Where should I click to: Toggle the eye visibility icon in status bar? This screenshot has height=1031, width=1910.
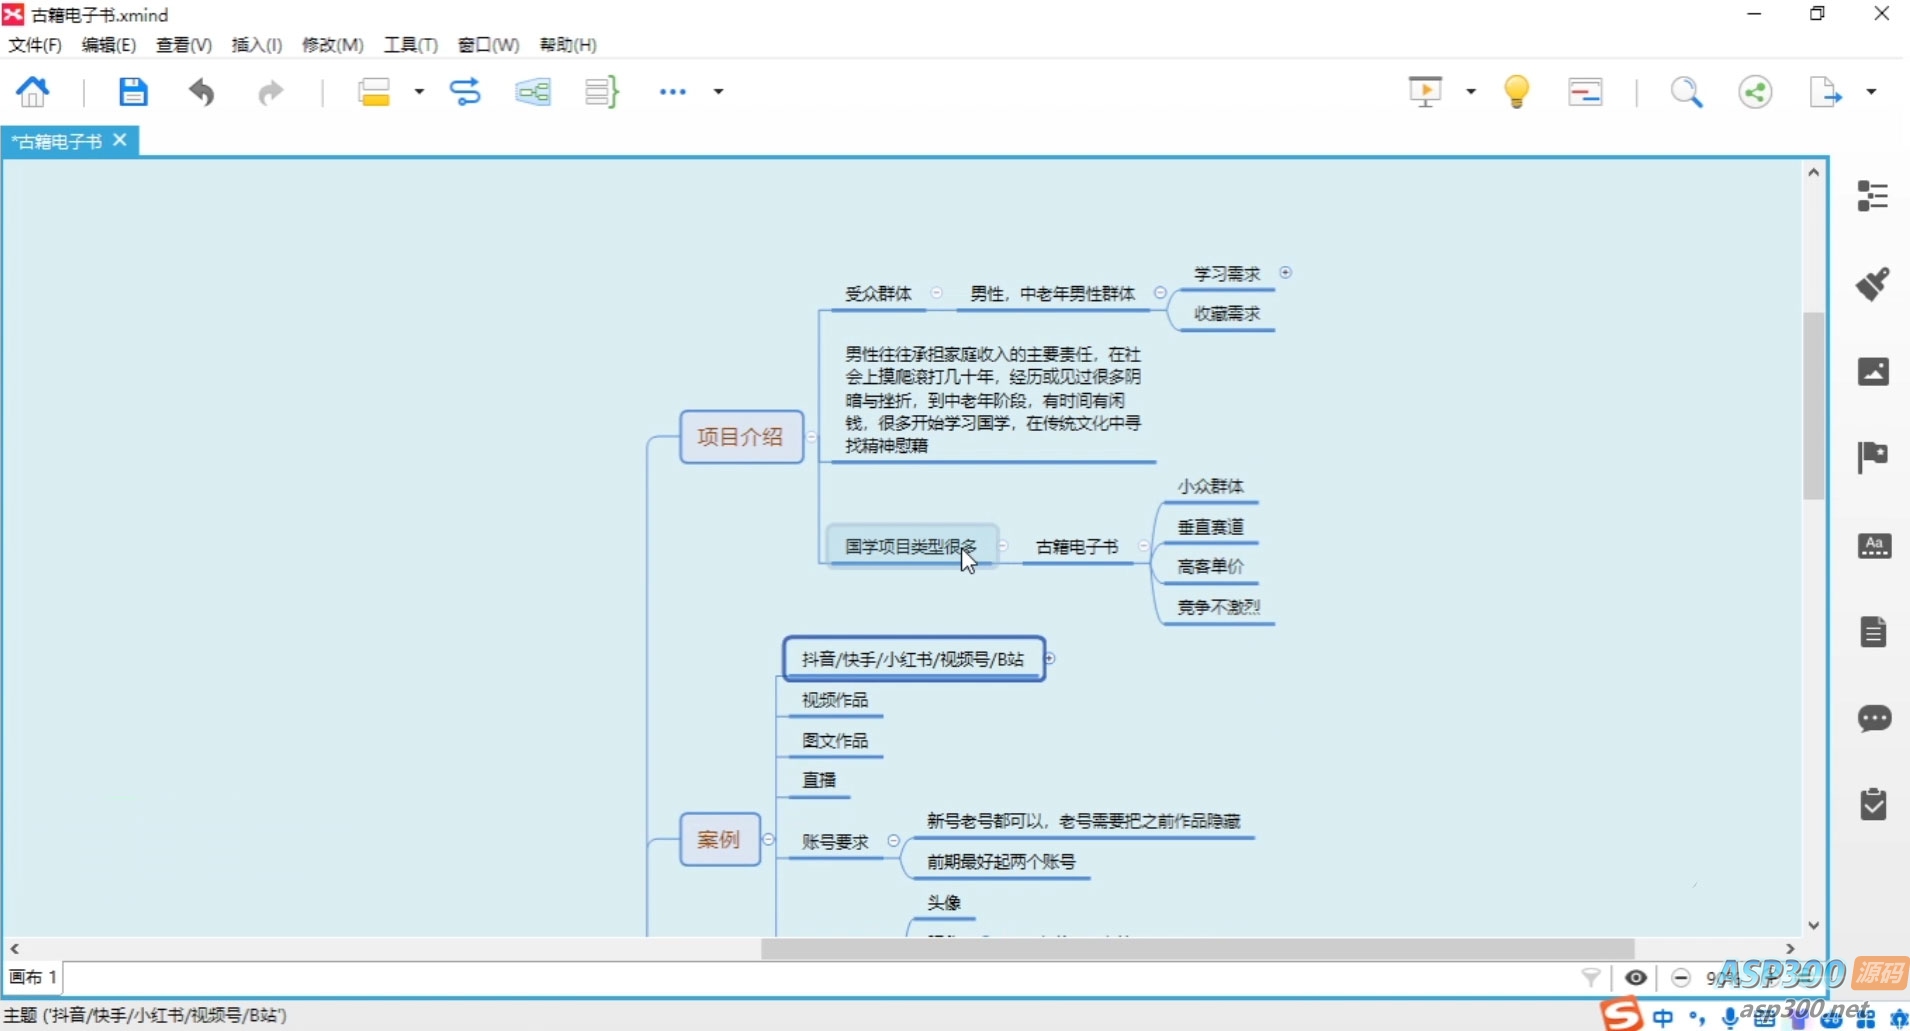point(1636,978)
